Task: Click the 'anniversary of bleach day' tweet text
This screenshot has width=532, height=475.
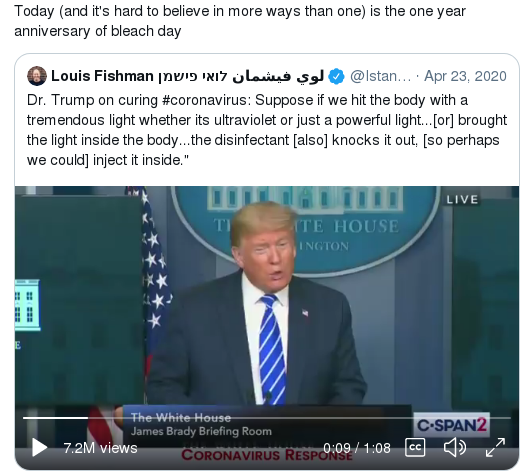Action: 98,31
